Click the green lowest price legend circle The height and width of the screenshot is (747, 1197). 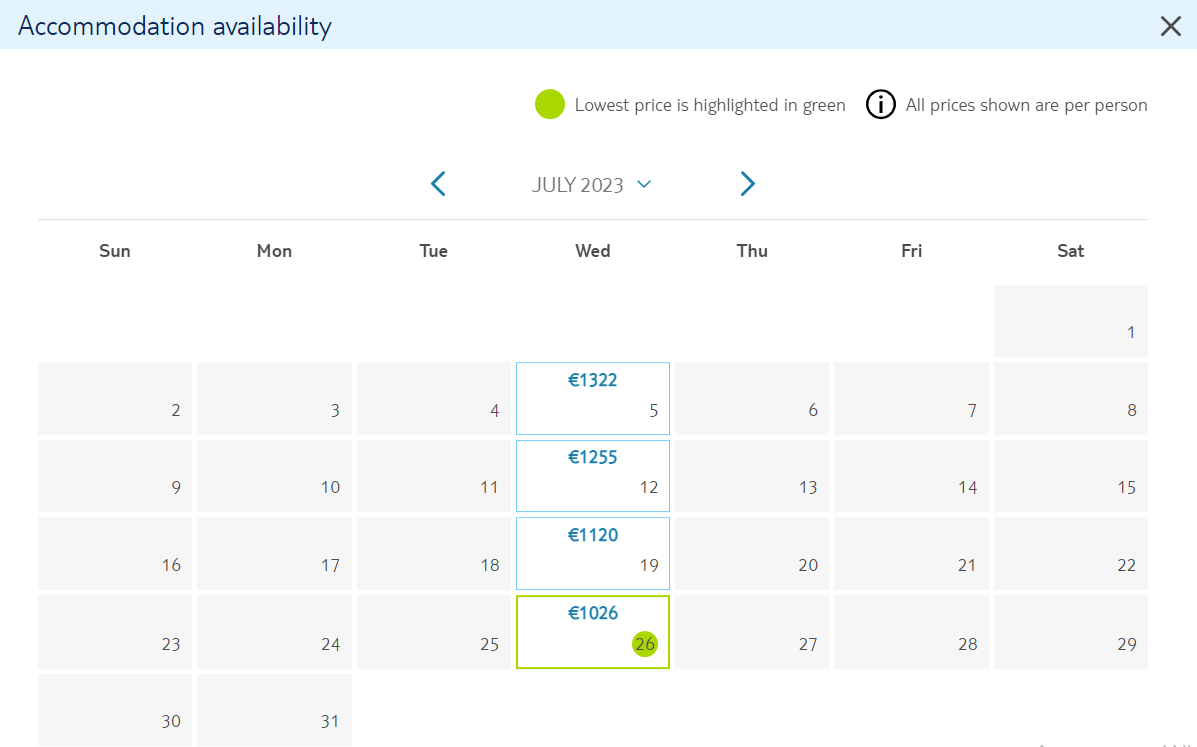coord(550,105)
